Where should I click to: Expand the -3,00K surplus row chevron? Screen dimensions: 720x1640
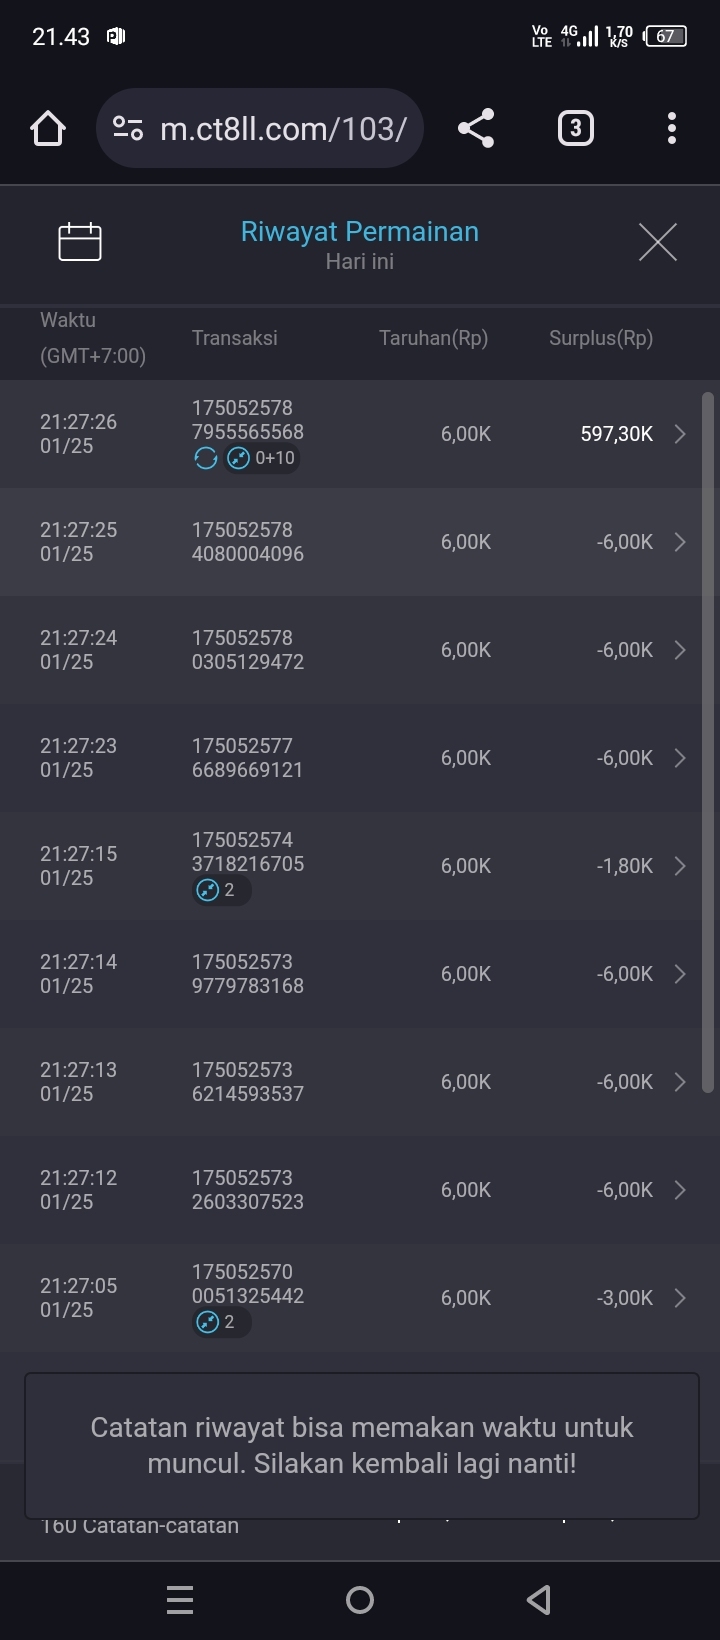pyautogui.click(x=680, y=1298)
